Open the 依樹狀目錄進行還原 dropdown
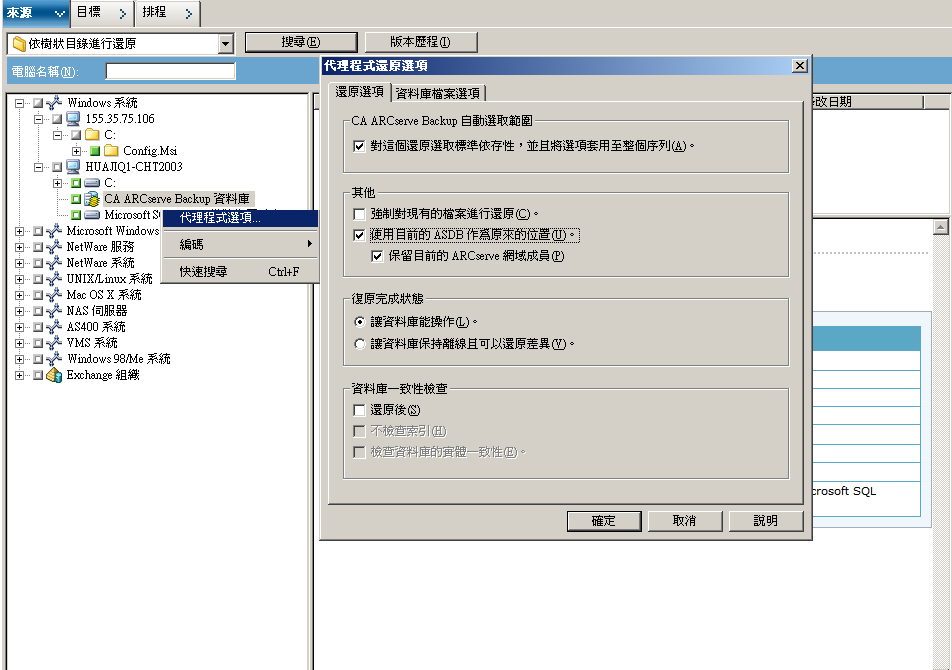This screenshot has width=952, height=670. click(225, 44)
